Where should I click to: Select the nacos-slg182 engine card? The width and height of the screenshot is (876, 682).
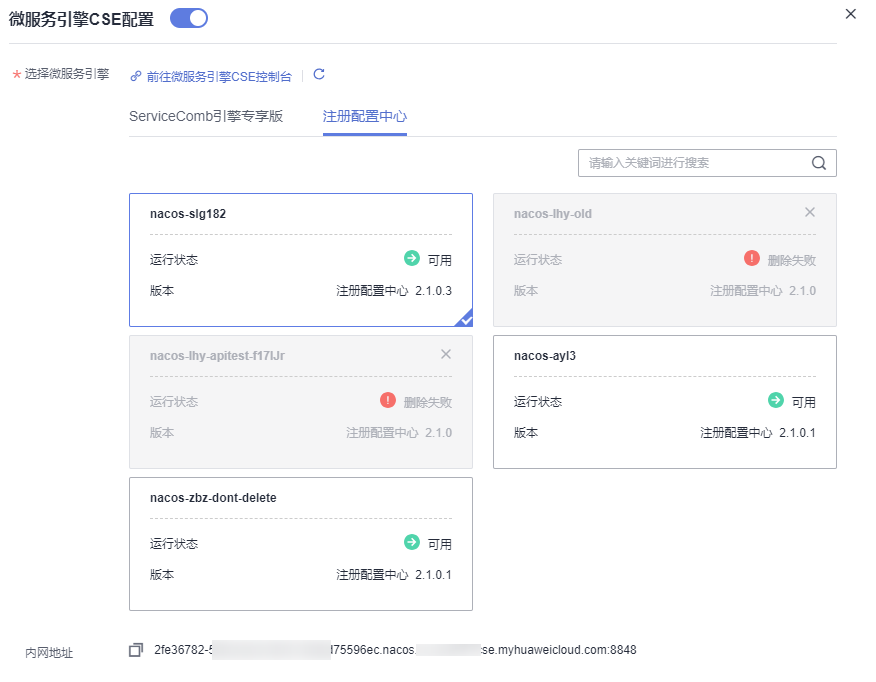(300, 260)
